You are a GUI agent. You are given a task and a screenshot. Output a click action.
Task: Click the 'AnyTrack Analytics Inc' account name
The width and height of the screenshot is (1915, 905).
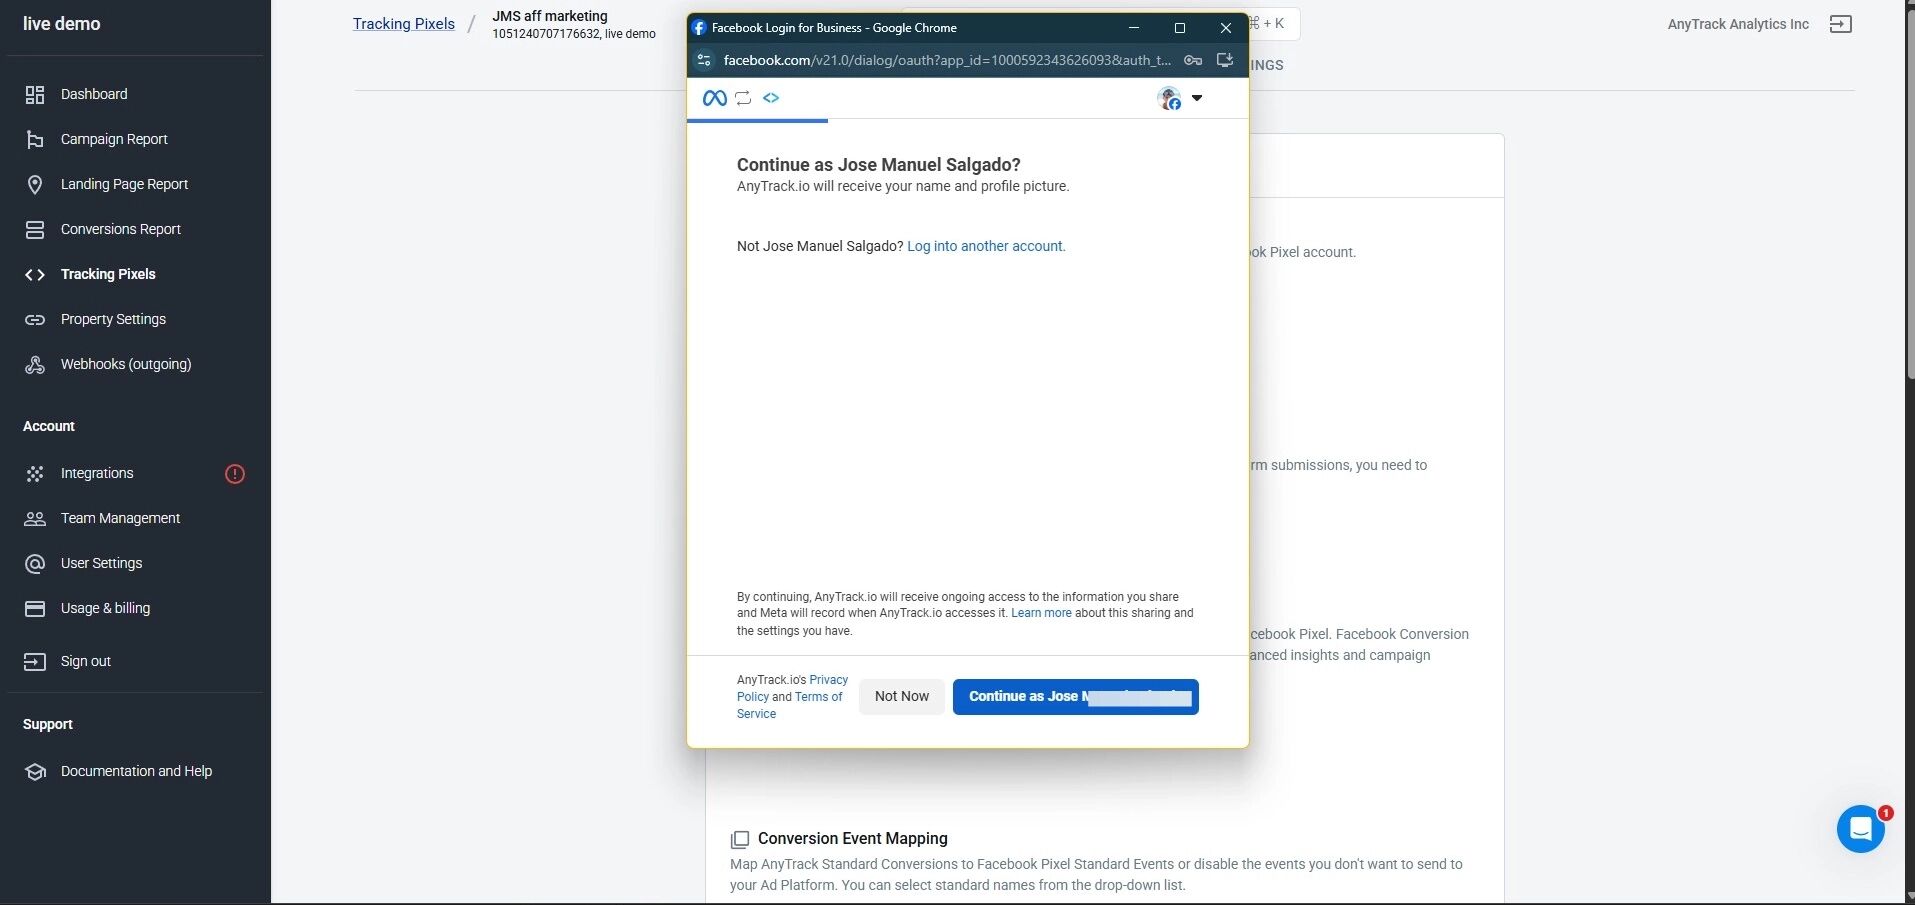(1738, 24)
